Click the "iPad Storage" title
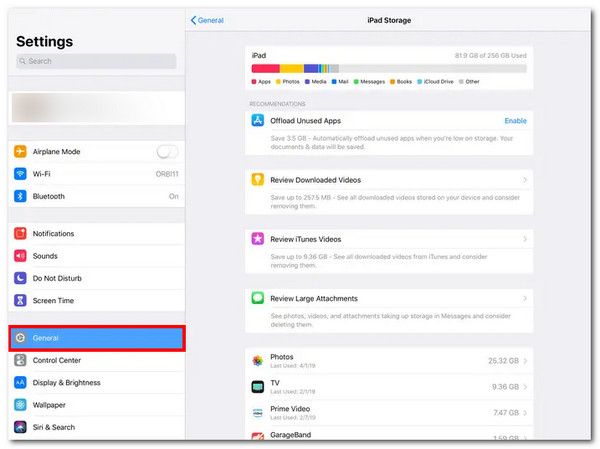 tap(389, 20)
